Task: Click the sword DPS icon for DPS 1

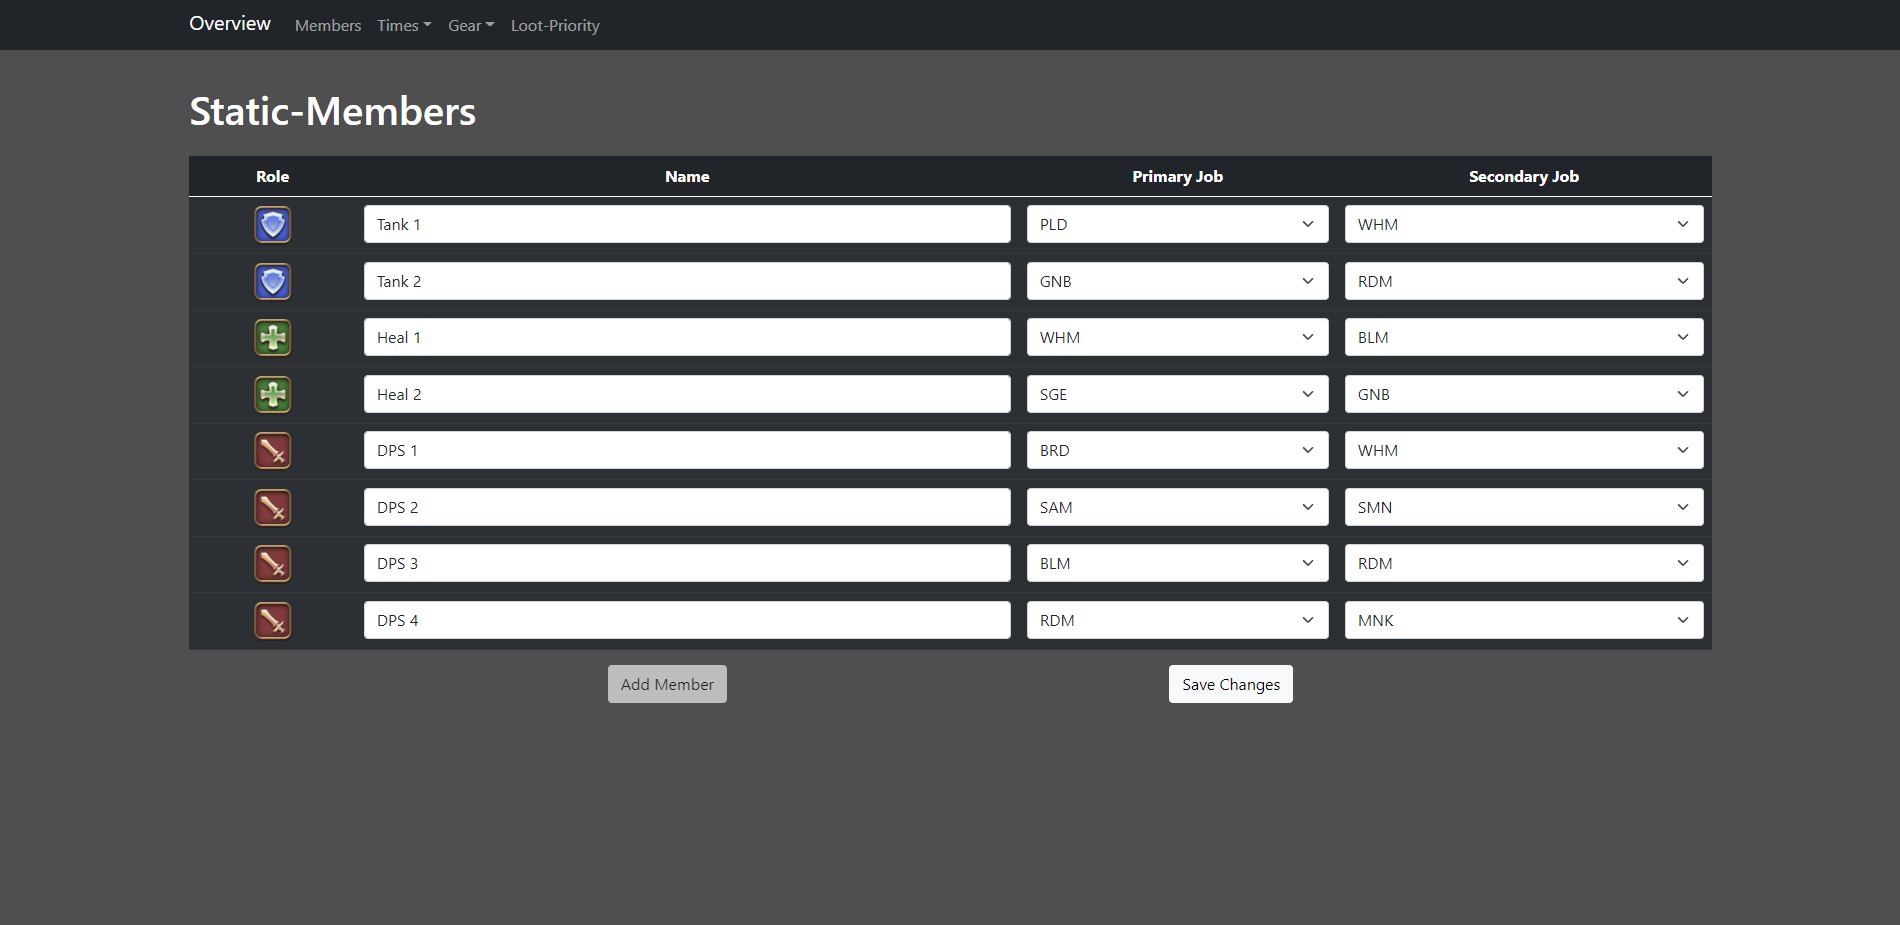Action: (273, 451)
